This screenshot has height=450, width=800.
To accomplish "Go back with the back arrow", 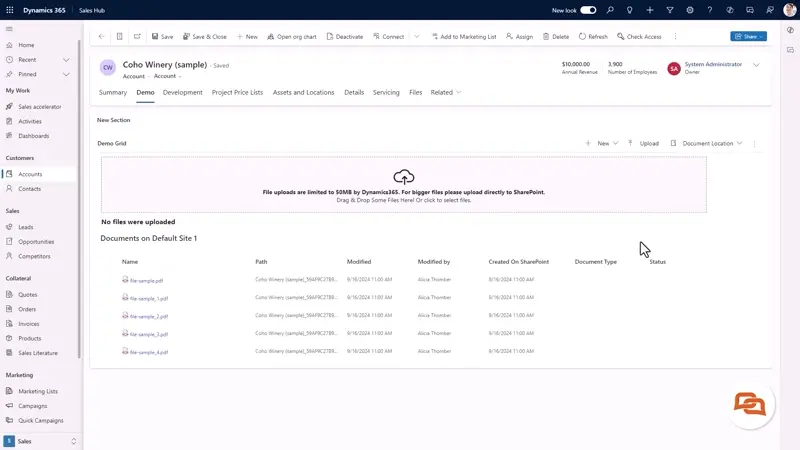I will coord(102,37).
